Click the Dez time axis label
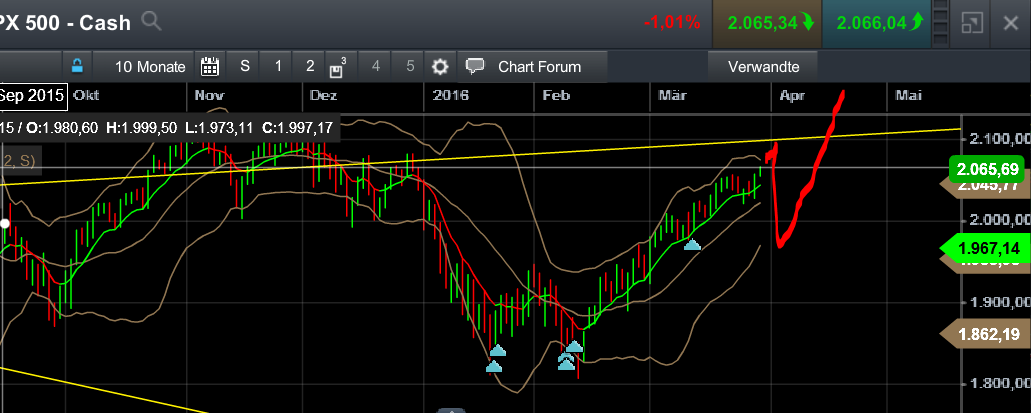Viewport: 1031px width, 413px height. coord(323,96)
